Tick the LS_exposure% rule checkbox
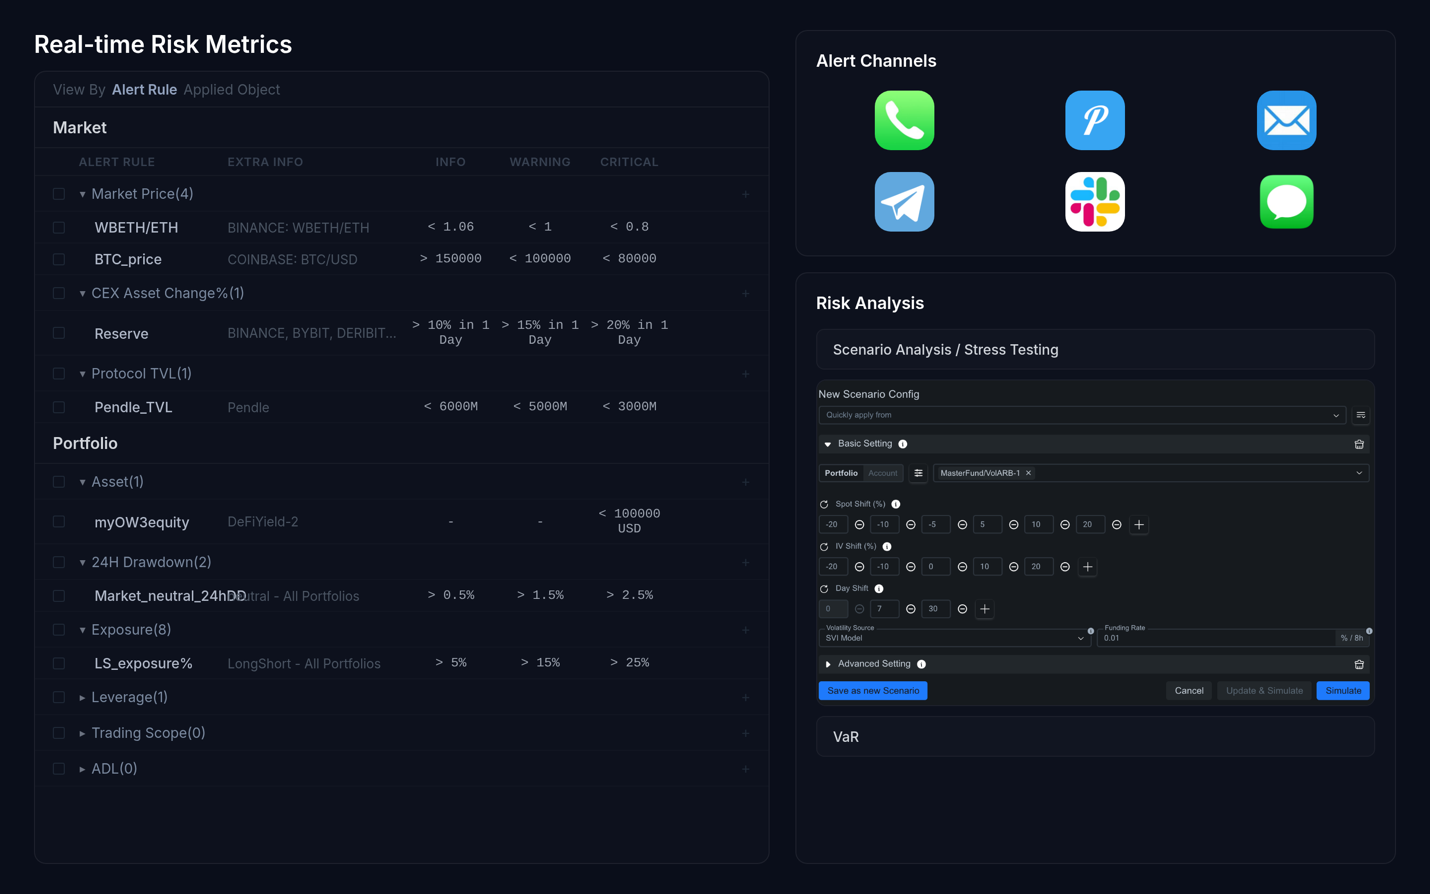This screenshot has height=894, width=1430. [59, 664]
